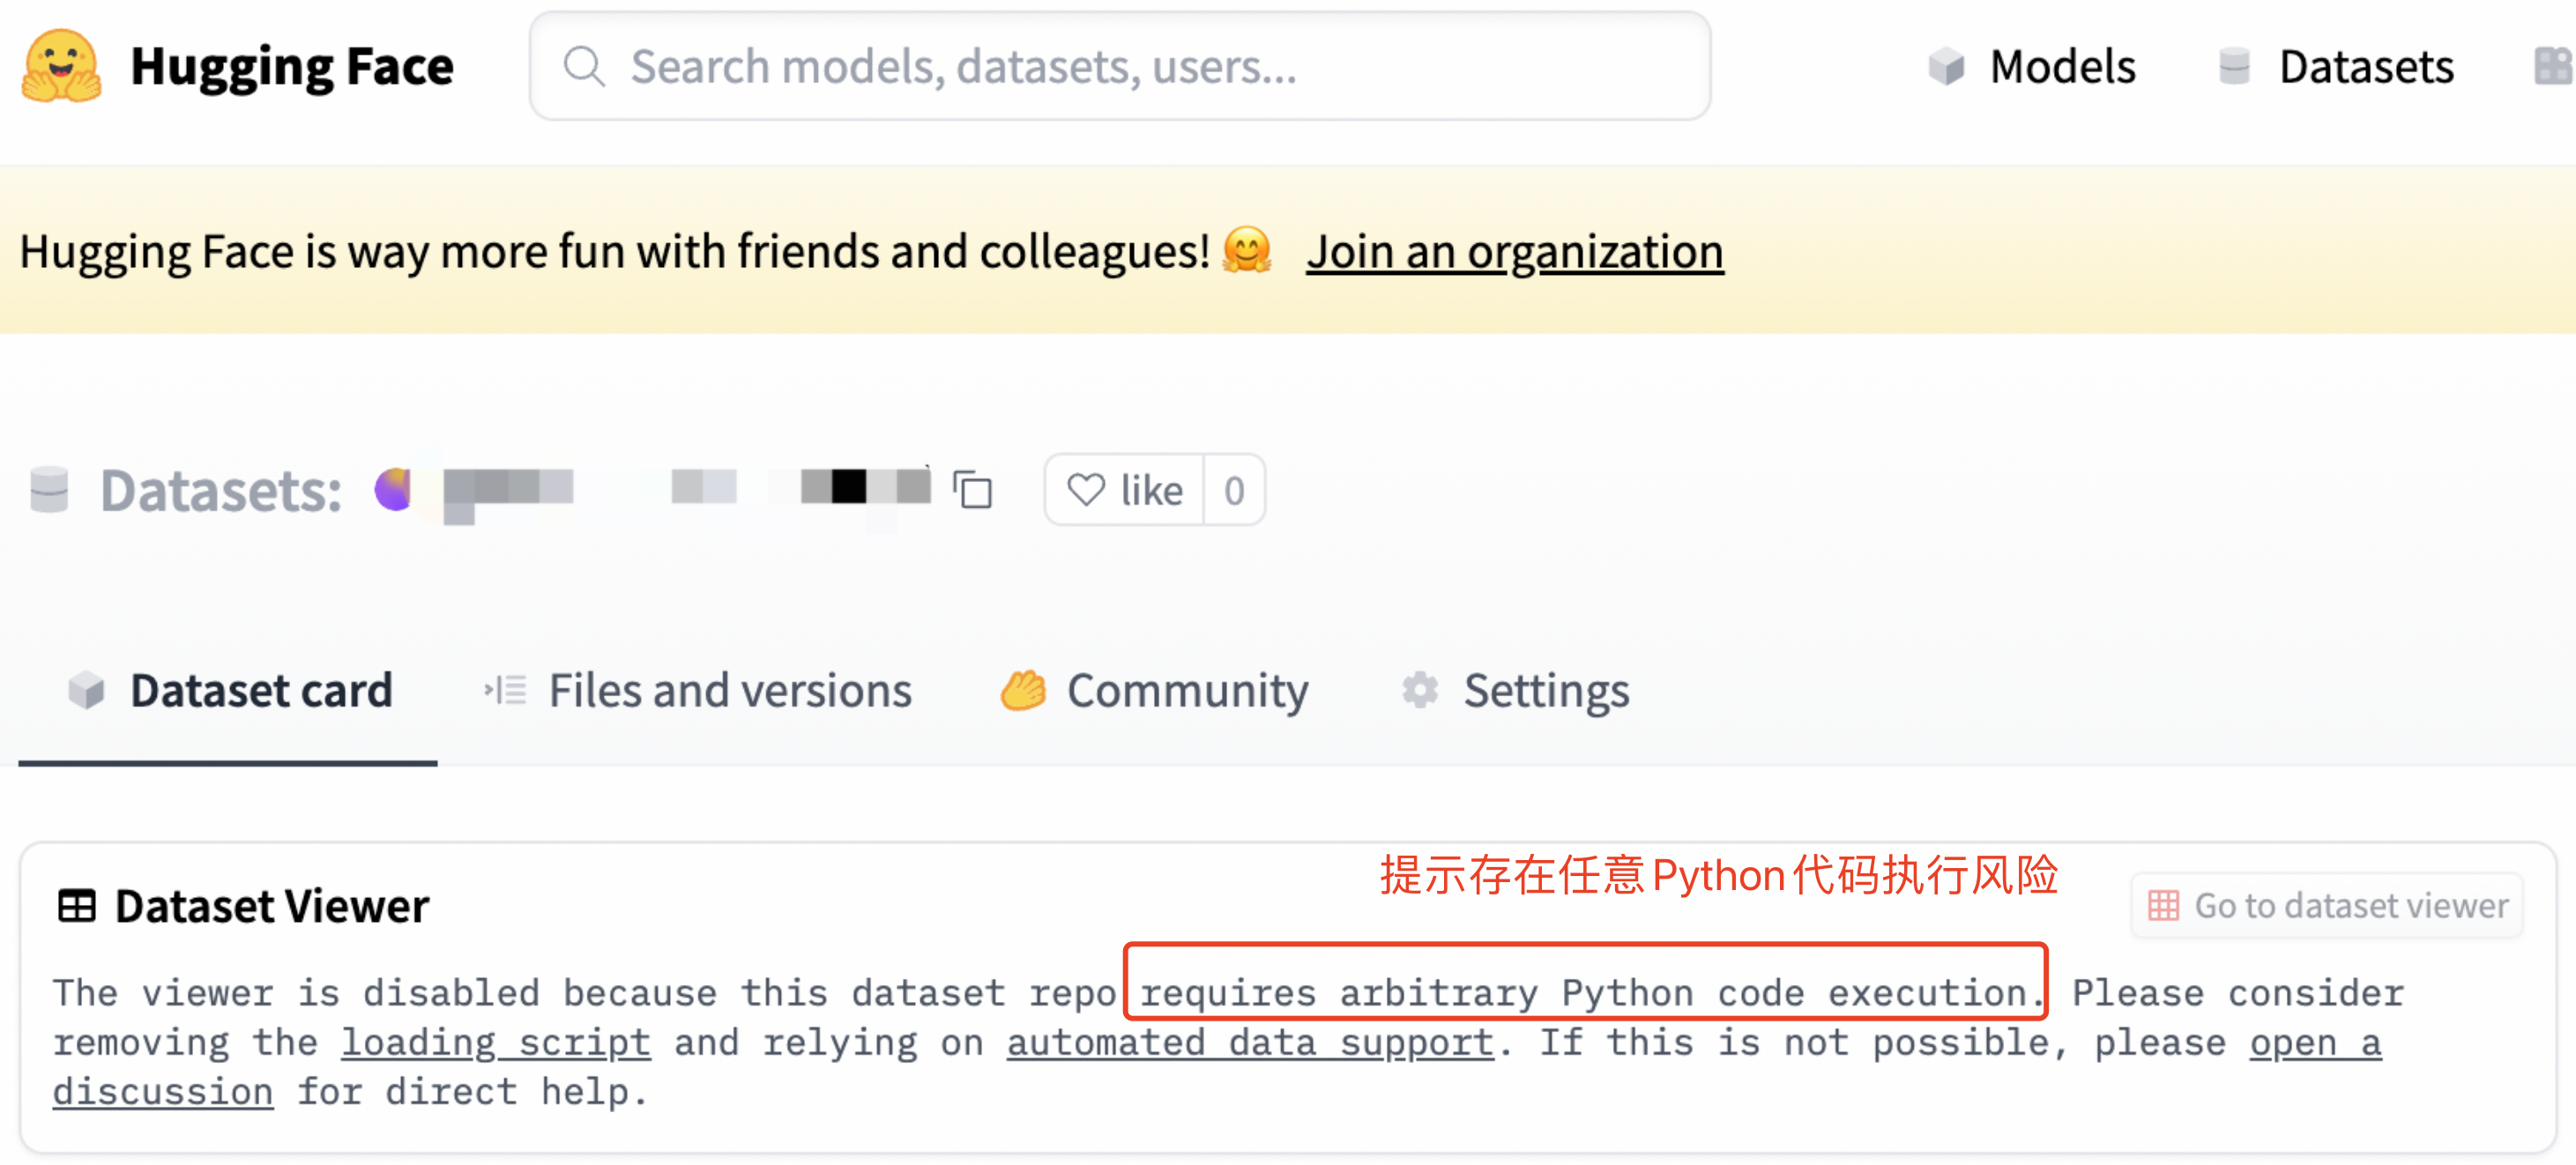Follow the open a discussion link

[x=2315, y=1042]
